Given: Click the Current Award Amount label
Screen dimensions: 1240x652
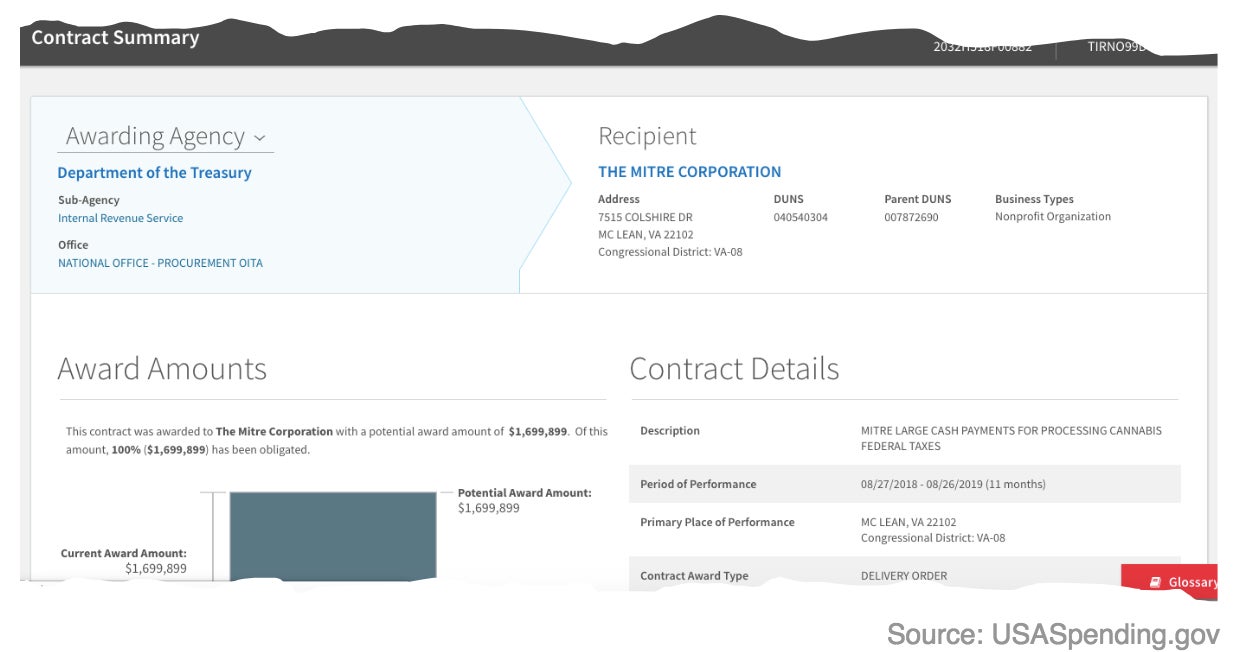Looking at the screenshot, I should pos(124,553).
